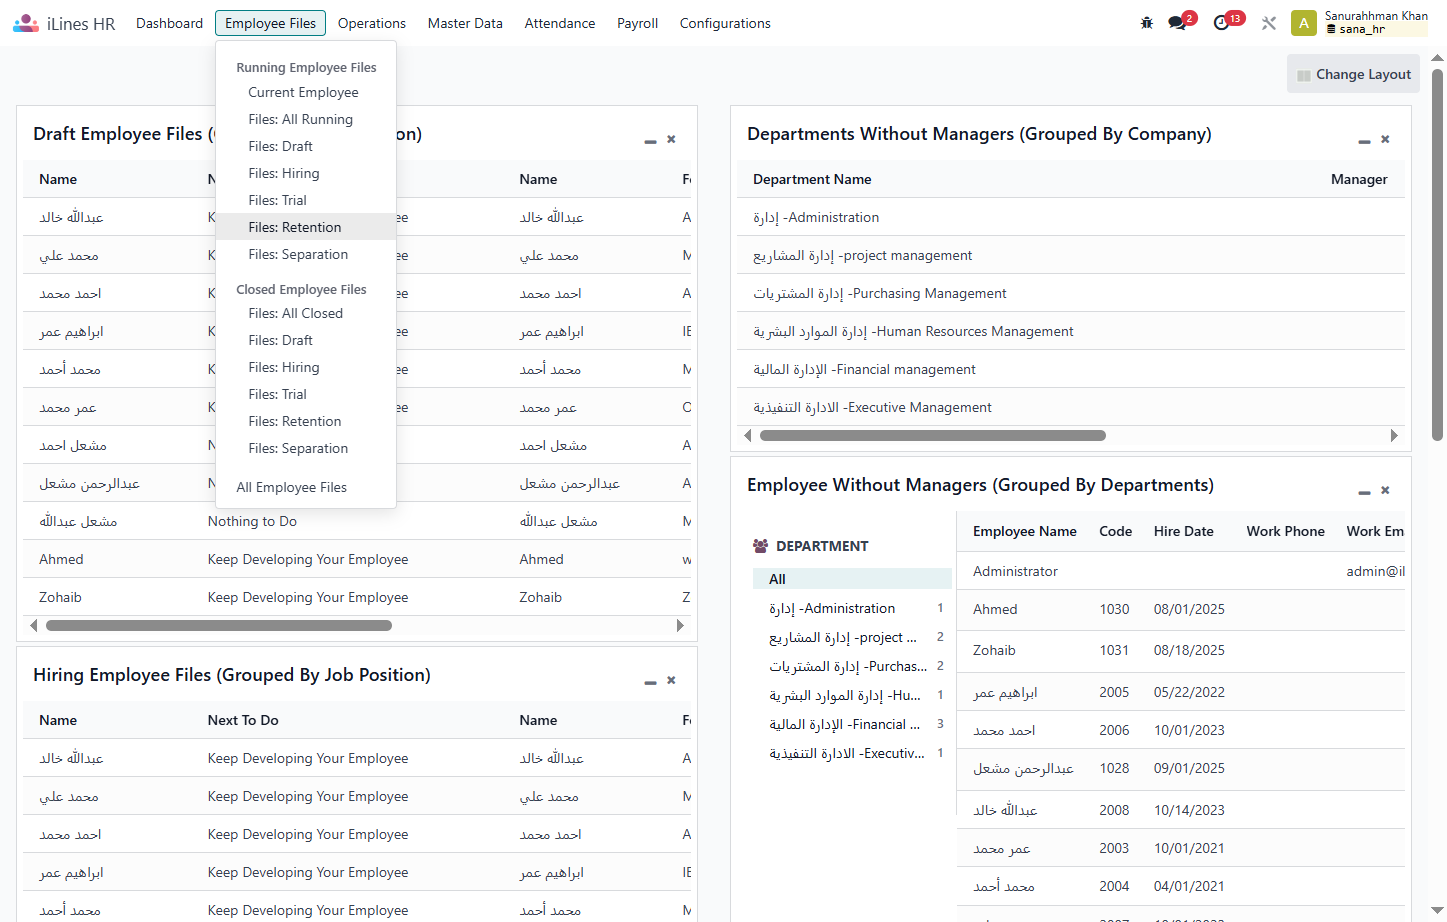Close the Draft Employee Files panel
Image resolution: width=1447 pixels, height=922 pixels.
(671, 139)
